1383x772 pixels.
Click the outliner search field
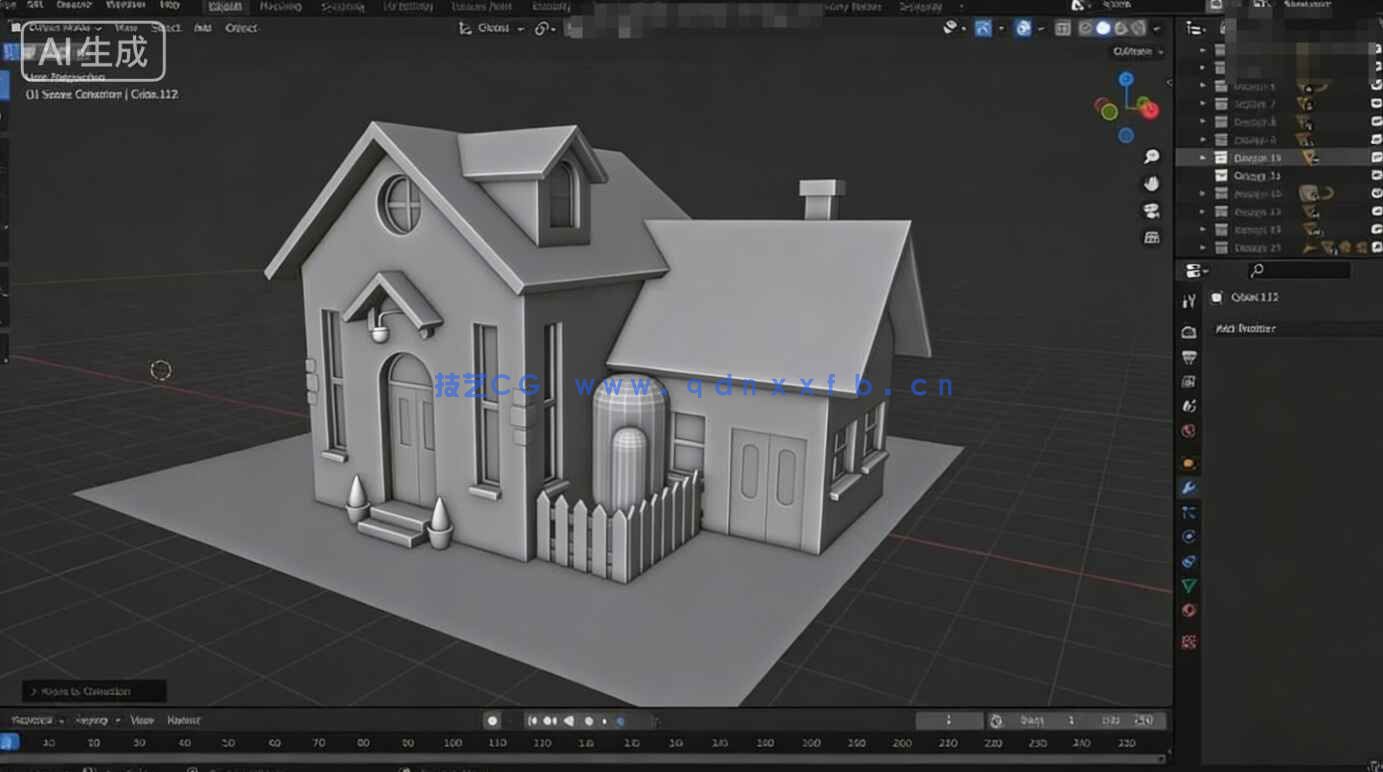pyautogui.click(x=1300, y=270)
